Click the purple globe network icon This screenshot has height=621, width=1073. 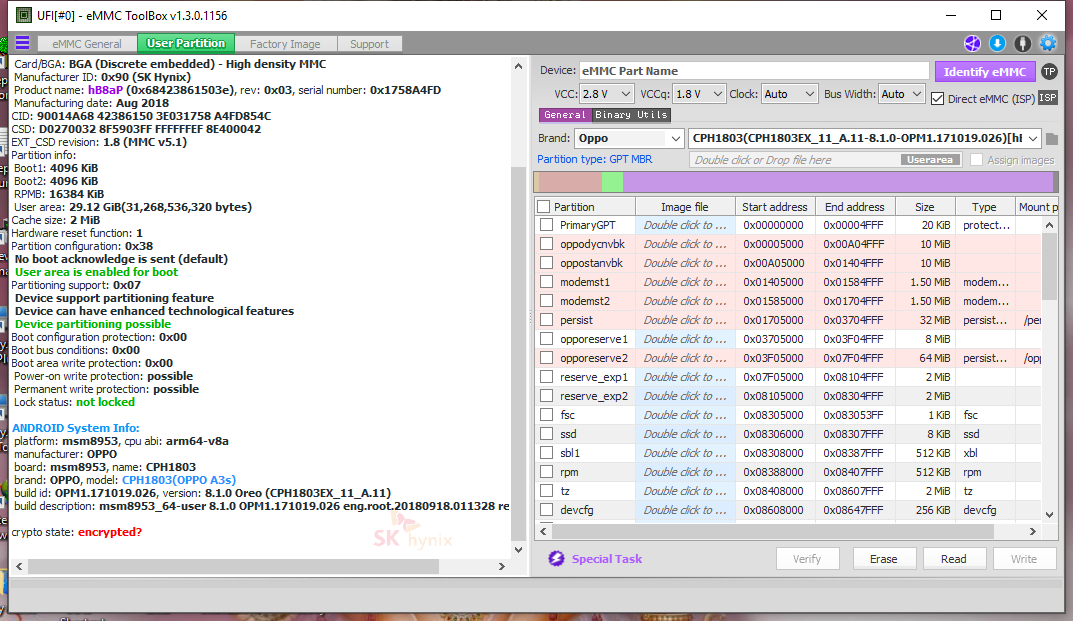click(x=972, y=43)
